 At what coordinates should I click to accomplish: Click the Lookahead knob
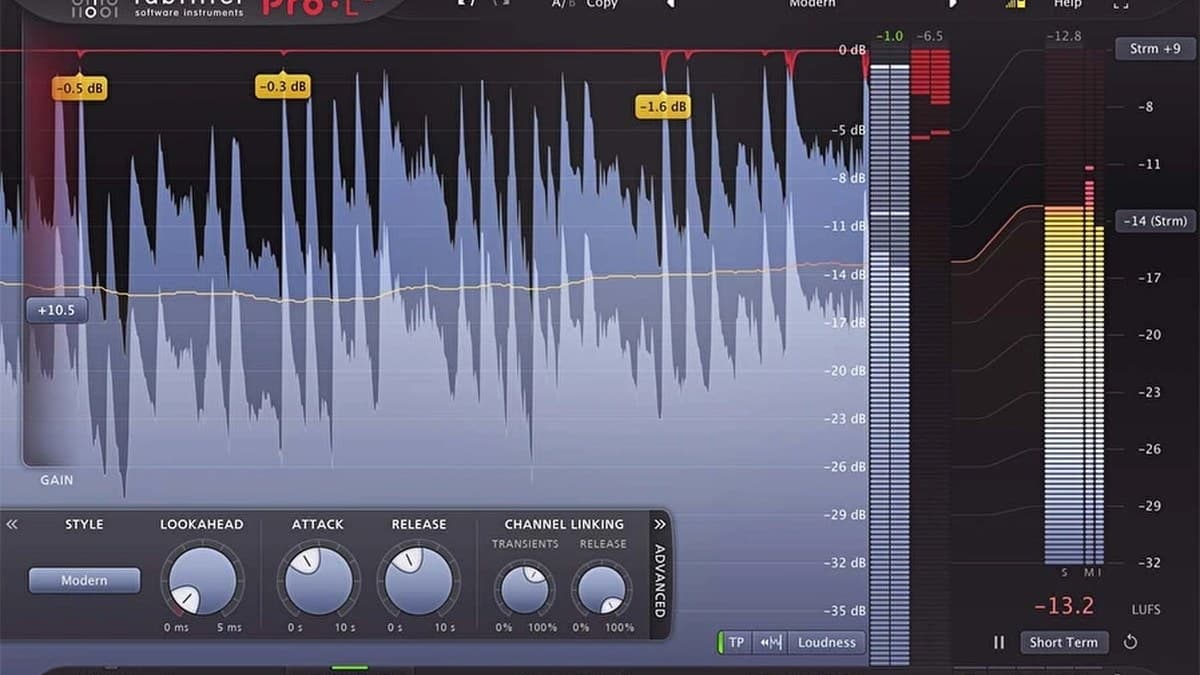[202, 580]
